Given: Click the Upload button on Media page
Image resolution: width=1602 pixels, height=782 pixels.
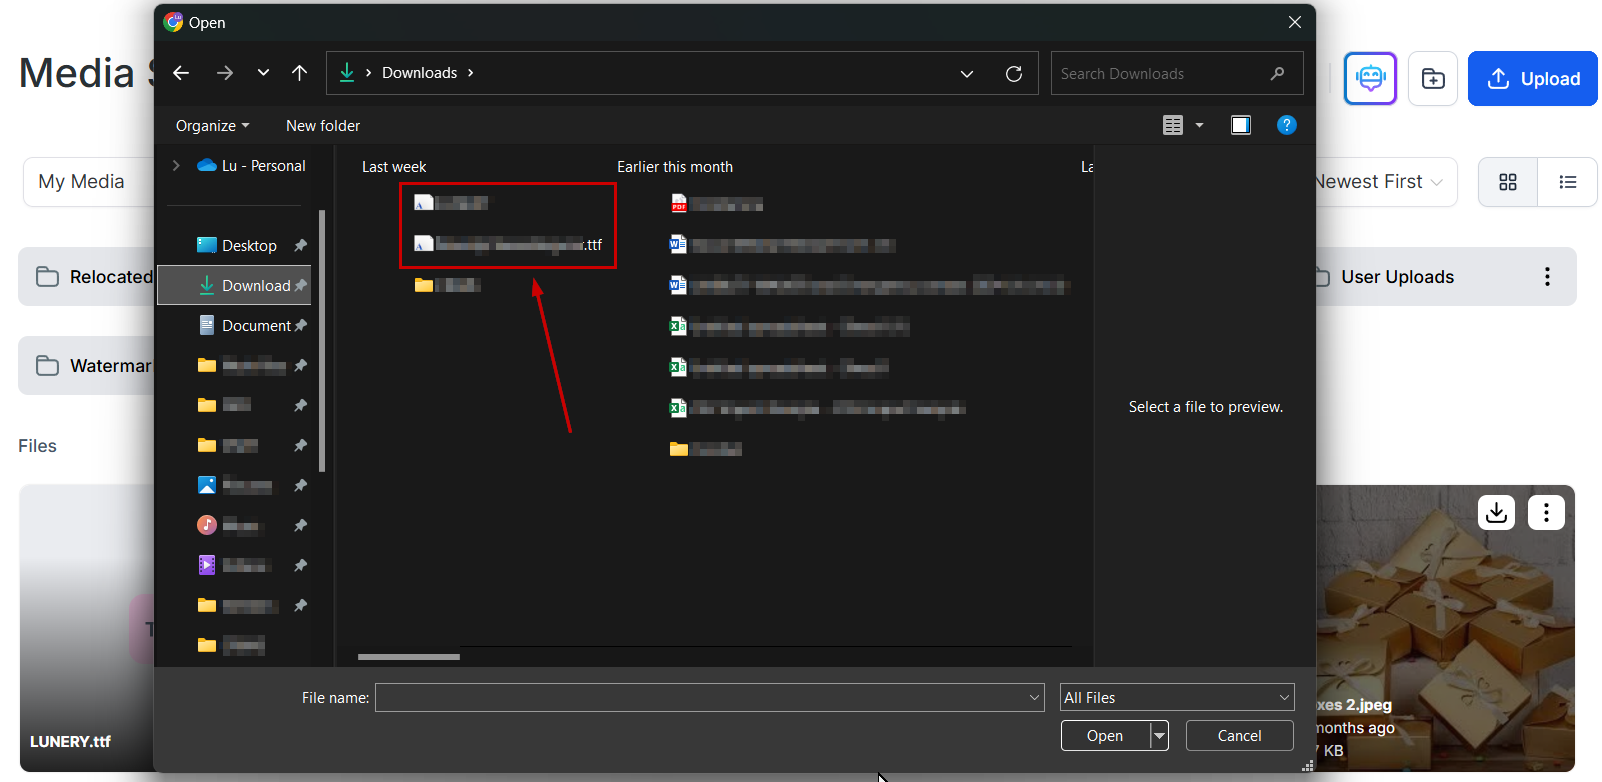Looking at the screenshot, I should coord(1533,79).
